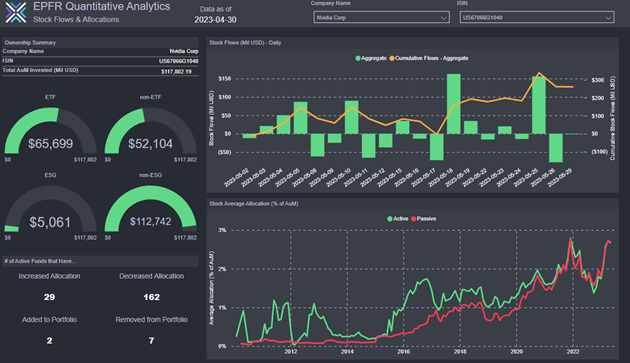Screen dimensions: 630x363
Task: Select the ESG gauge value $5,061
Action: [x=50, y=222]
